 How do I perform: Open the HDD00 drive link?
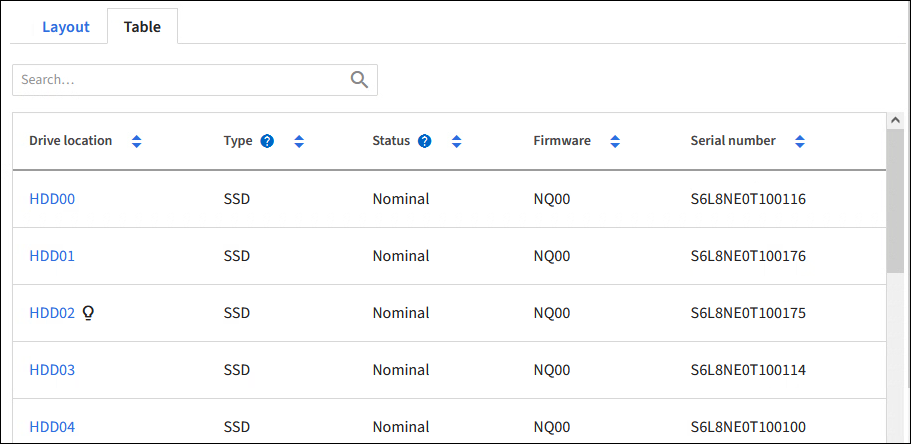tap(52, 199)
